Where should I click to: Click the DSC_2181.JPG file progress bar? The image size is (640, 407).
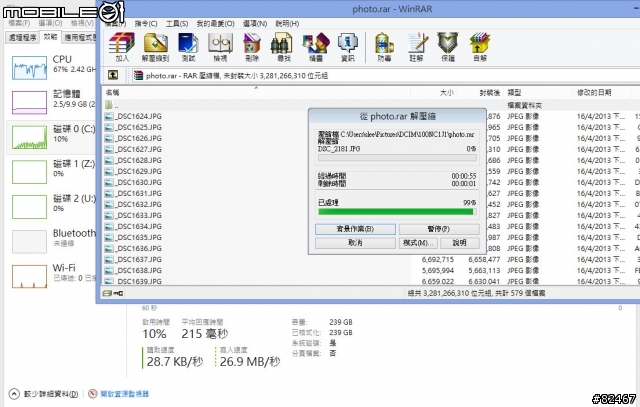point(397,158)
